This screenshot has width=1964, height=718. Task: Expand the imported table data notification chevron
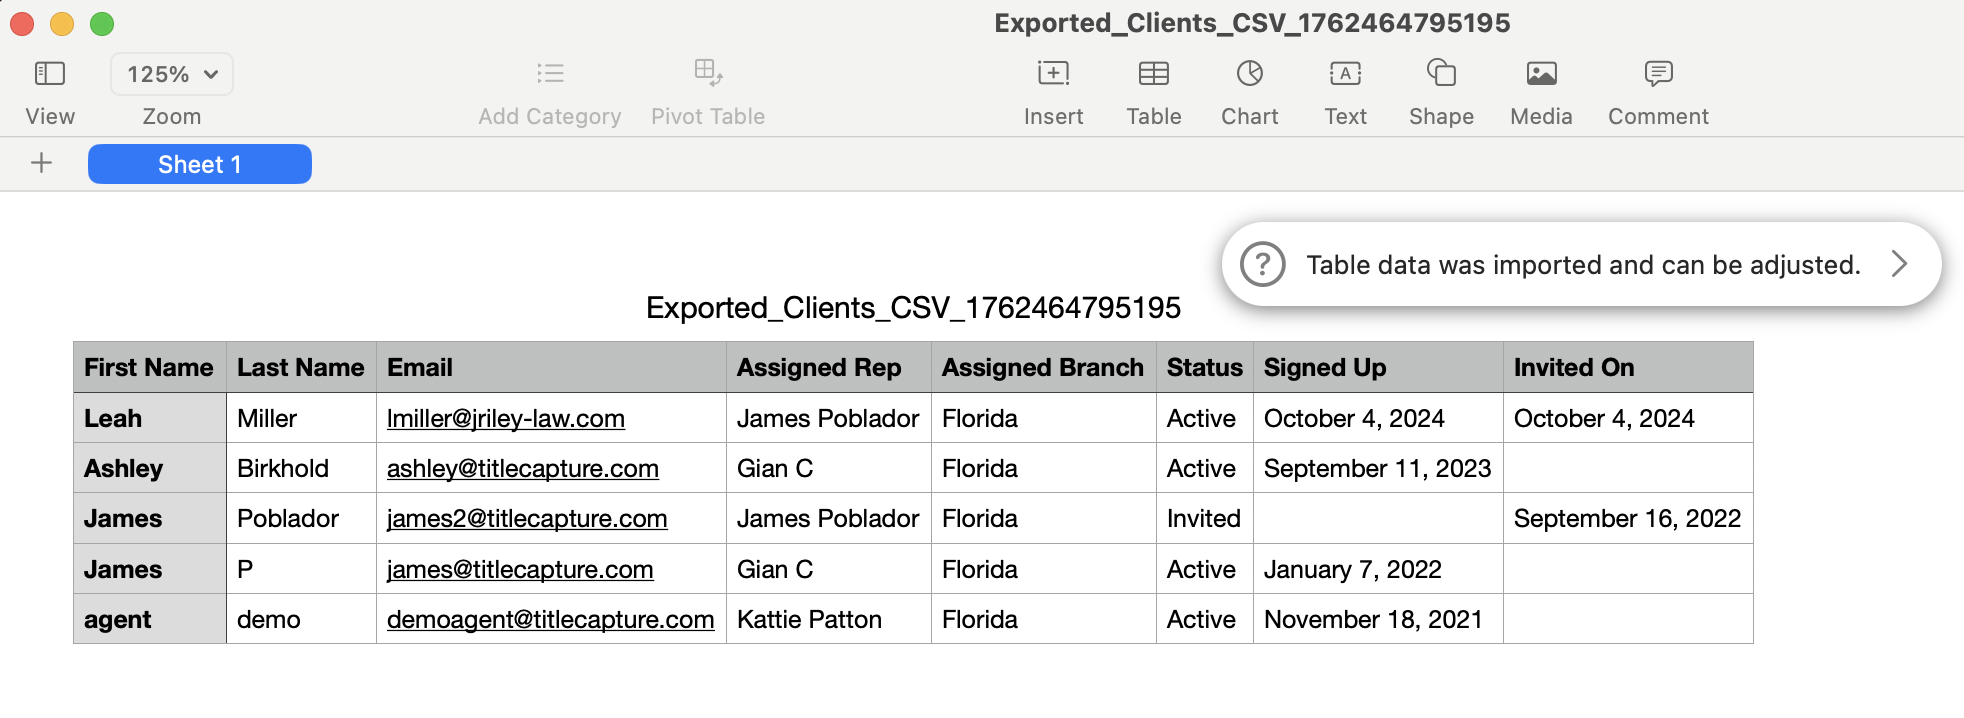click(x=1899, y=264)
